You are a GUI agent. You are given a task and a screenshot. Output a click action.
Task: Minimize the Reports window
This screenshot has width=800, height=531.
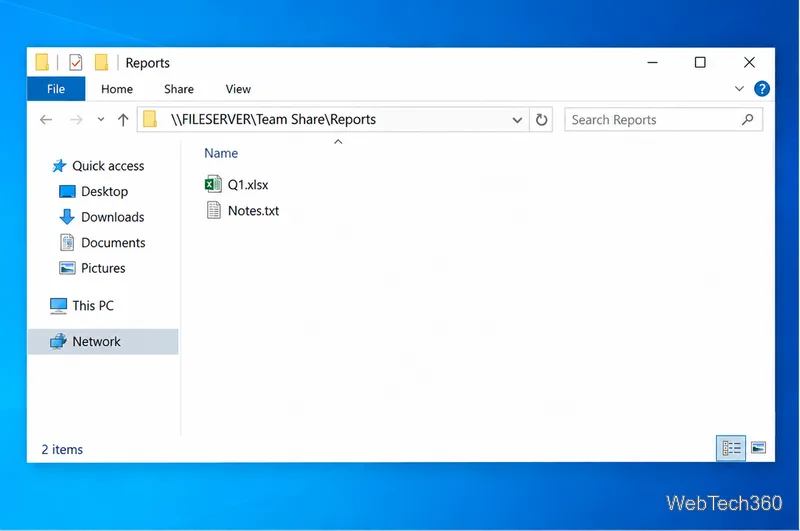[x=653, y=62]
